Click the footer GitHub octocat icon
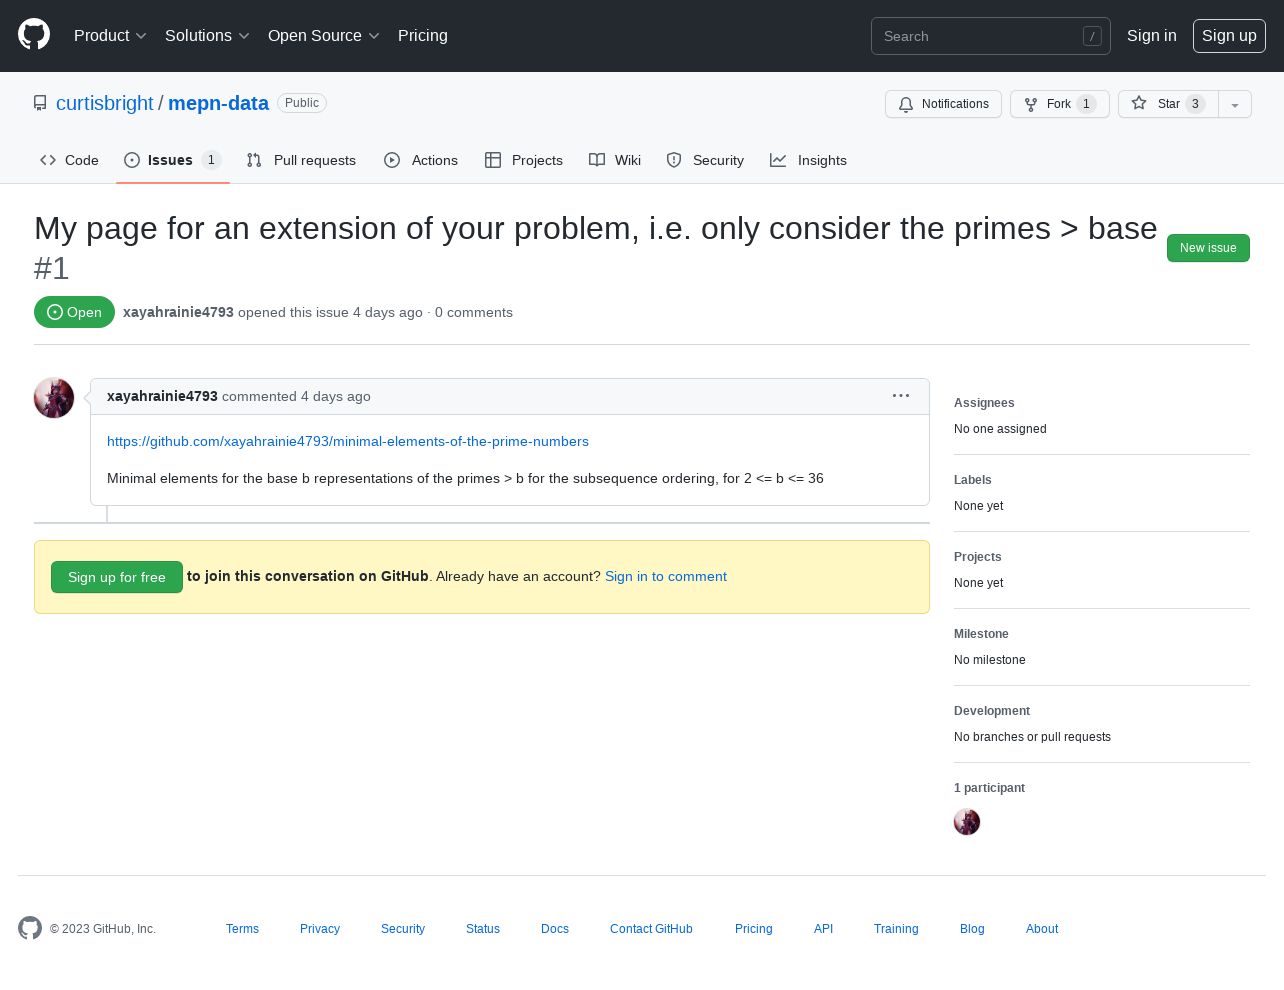 tap(30, 928)
